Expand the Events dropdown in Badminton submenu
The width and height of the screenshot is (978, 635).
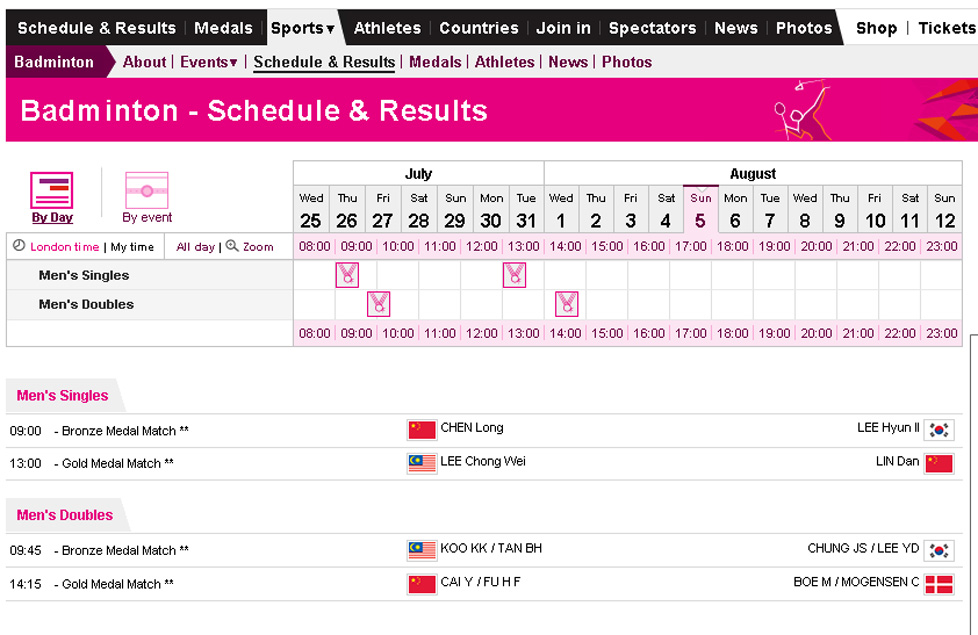click(209, 62)
